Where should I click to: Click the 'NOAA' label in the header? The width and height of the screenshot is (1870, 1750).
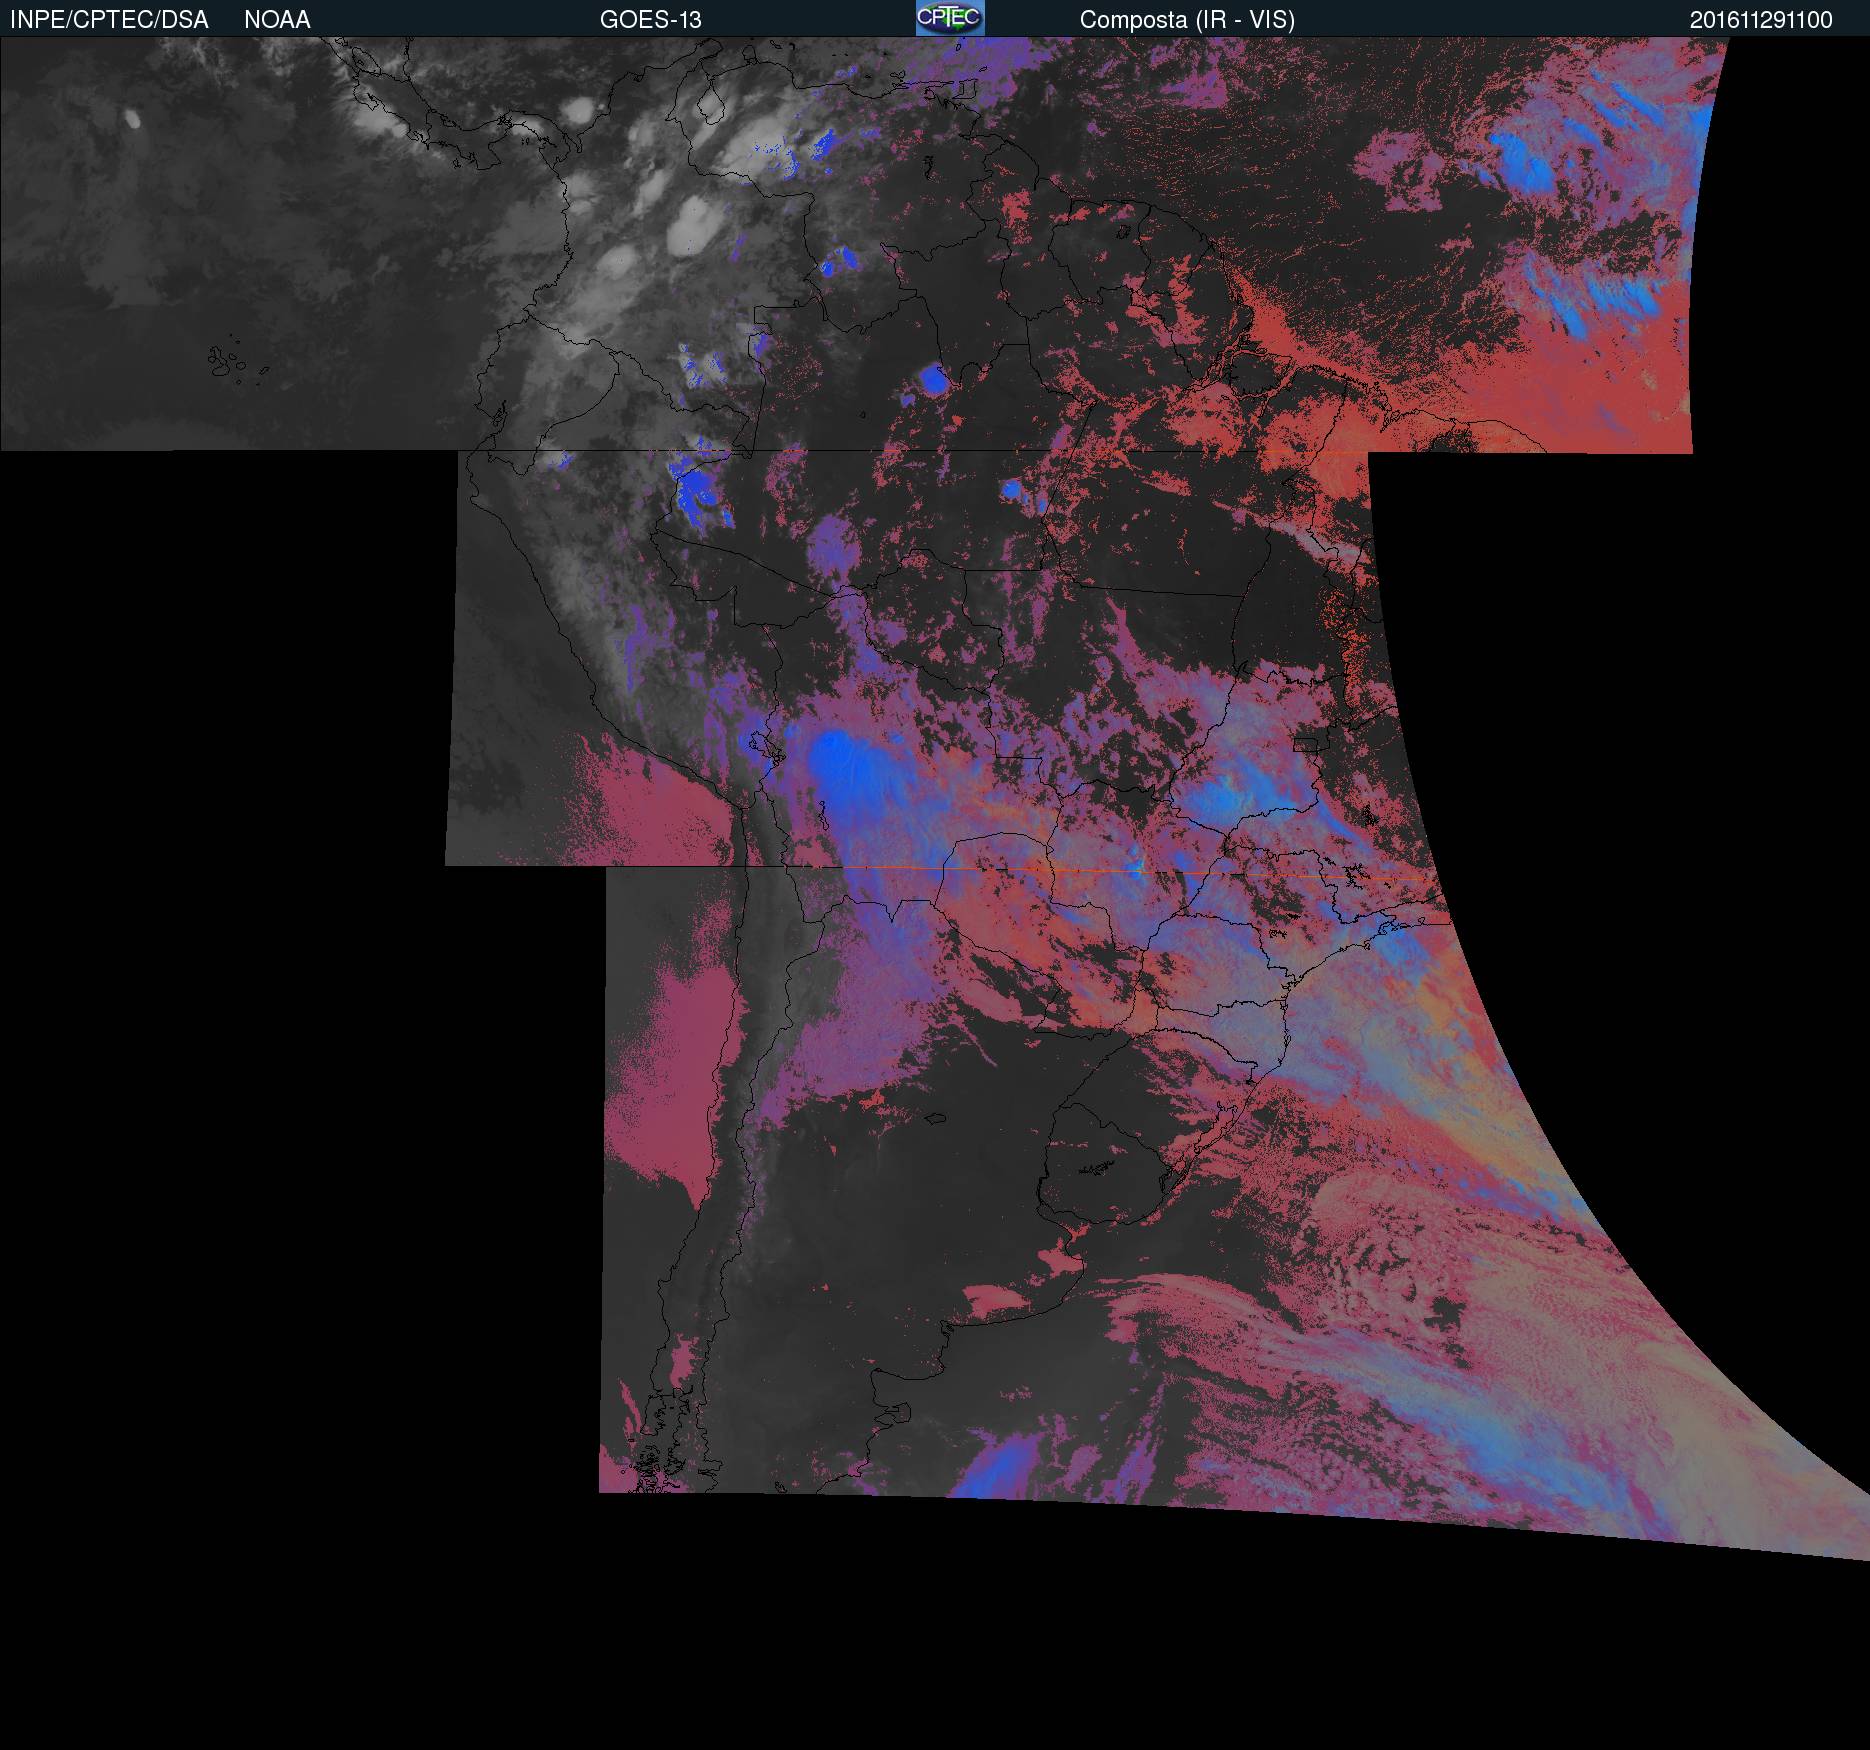click(x=277, y=20)
